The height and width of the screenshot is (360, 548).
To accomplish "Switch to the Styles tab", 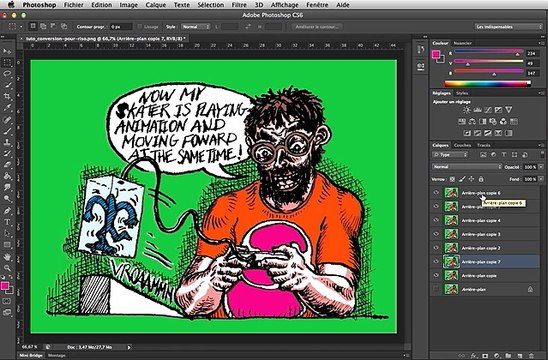I will (x=462, y=93).
